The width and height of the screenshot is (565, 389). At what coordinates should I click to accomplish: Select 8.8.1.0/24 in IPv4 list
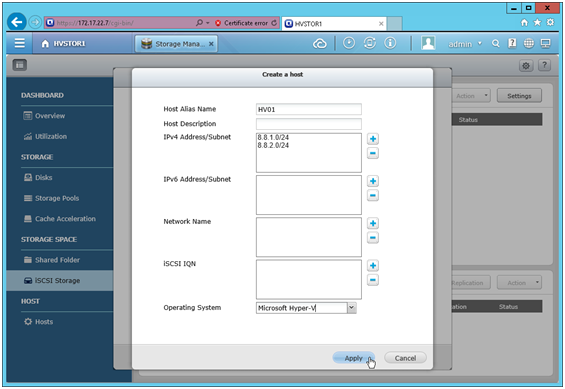[x=273, y=138]
